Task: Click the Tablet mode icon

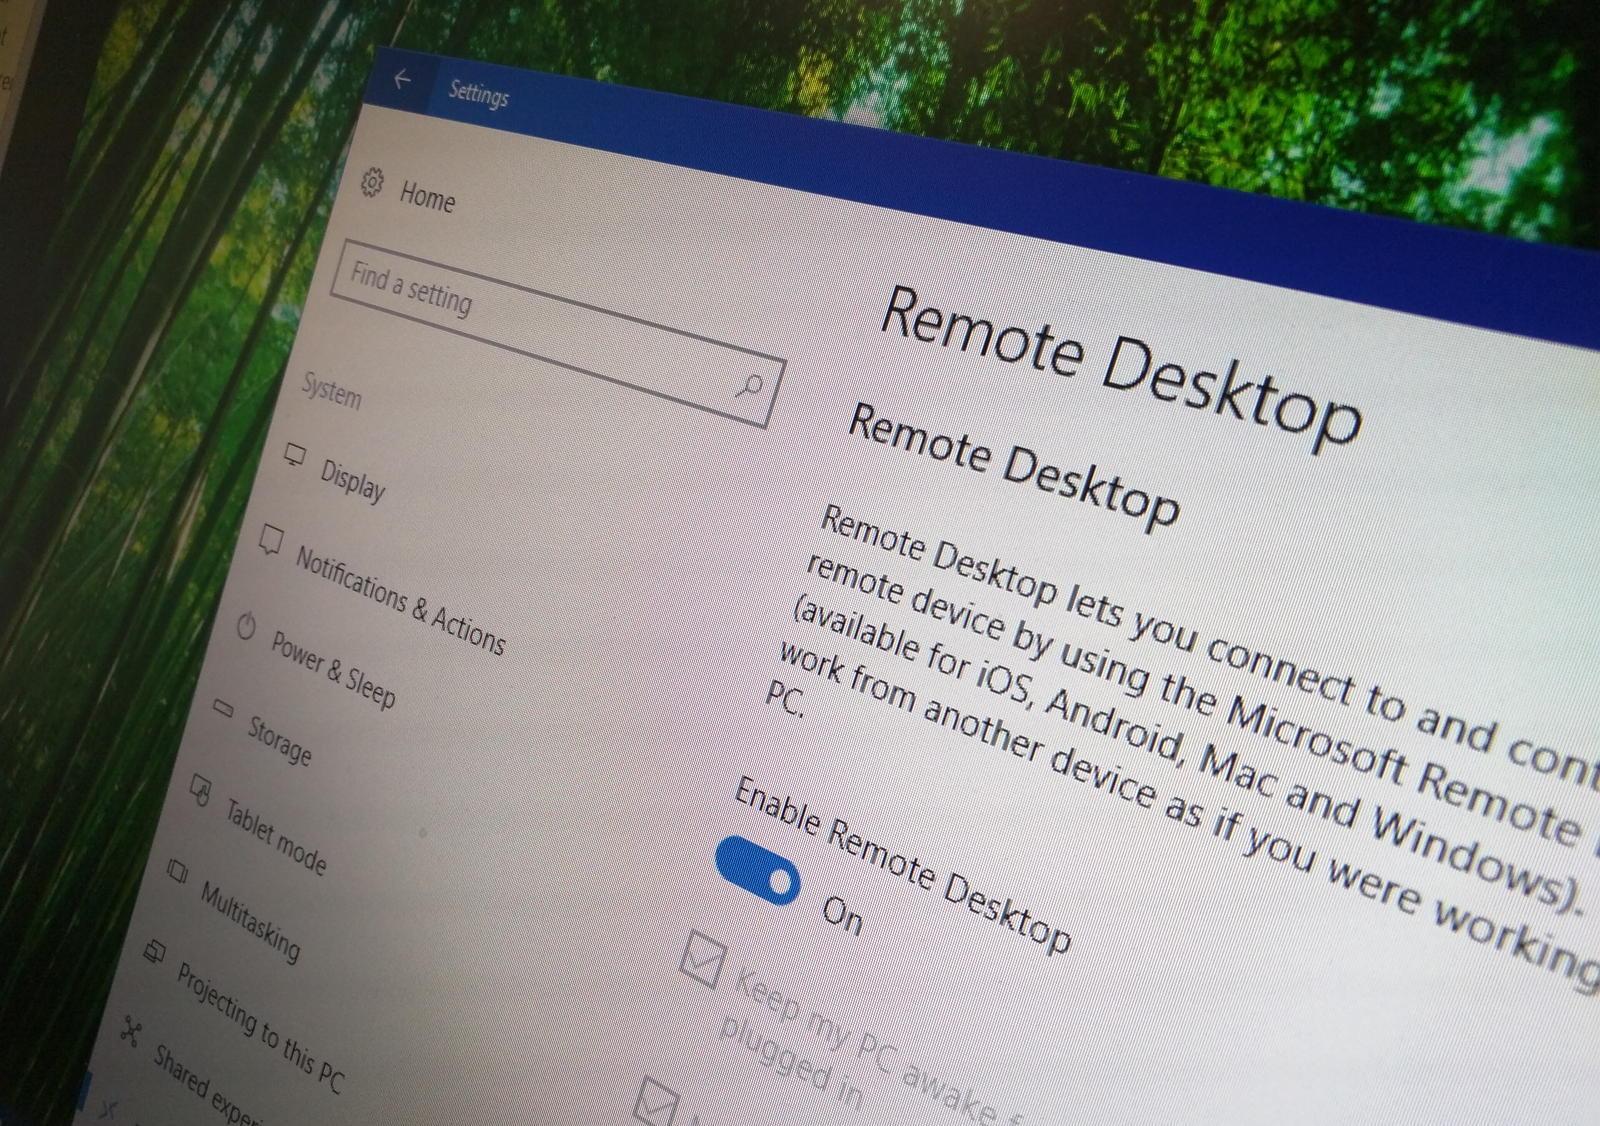Action: 201,791
